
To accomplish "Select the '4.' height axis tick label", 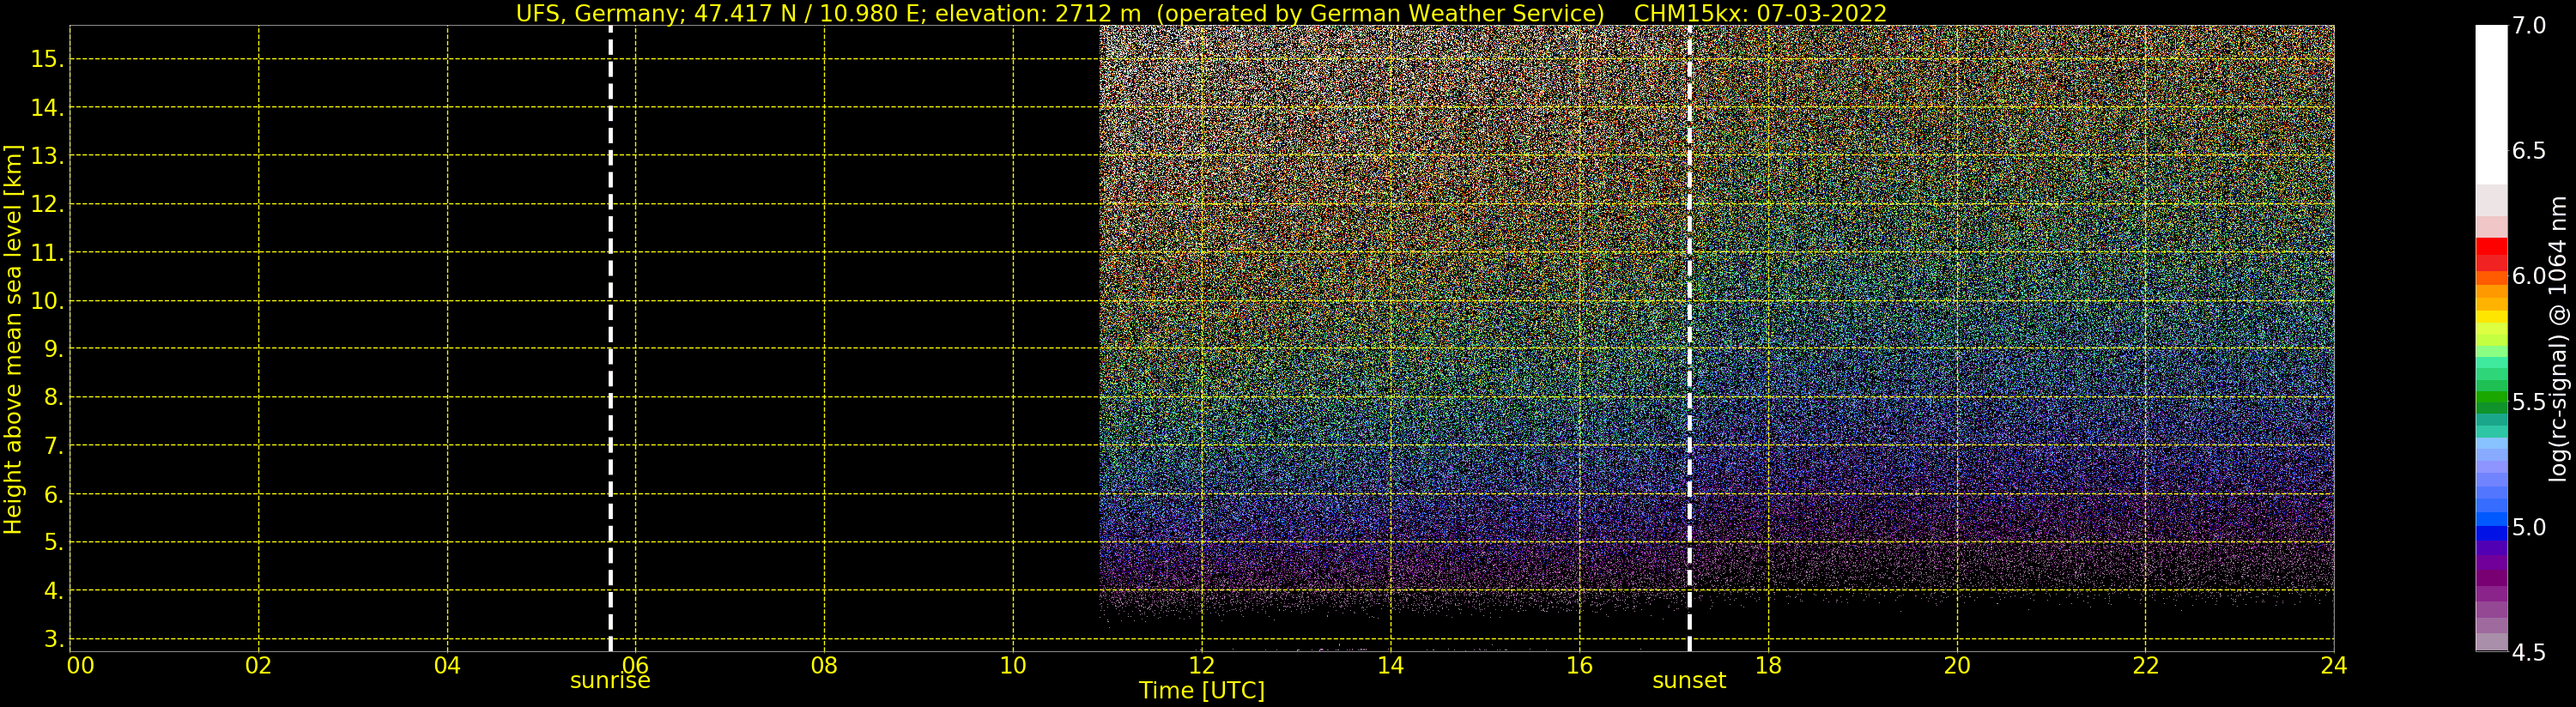I will [x=53, y=591].
